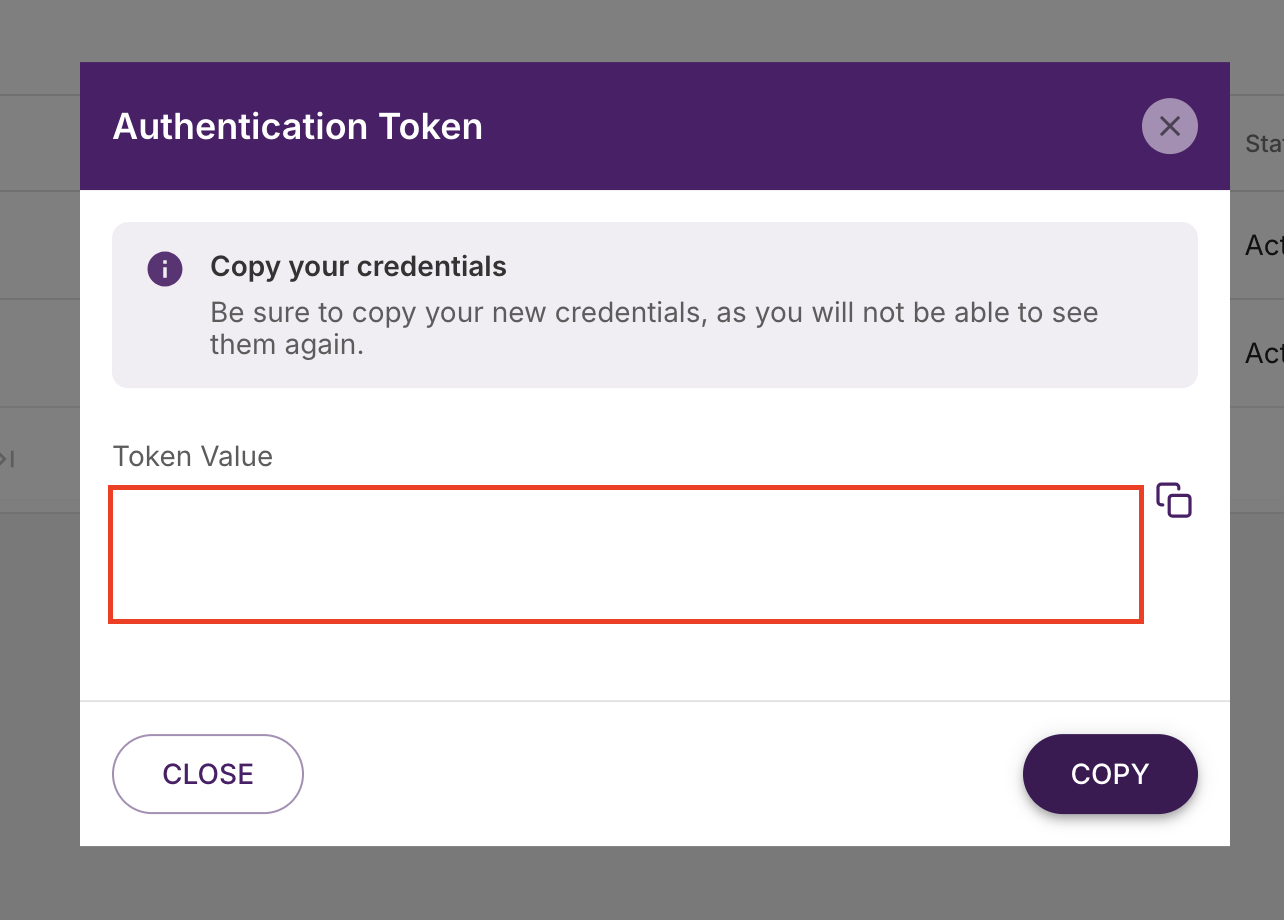Click the 'Token Value' label above the field
The width and height of the screenshot is (1284, 920).
pos(192,456)
